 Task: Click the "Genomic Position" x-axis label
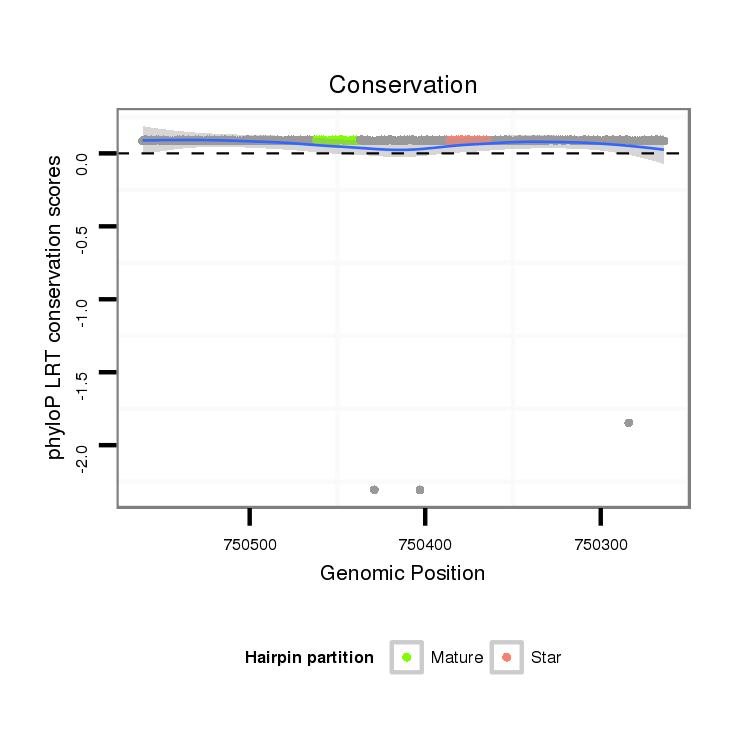pos(402,573)
